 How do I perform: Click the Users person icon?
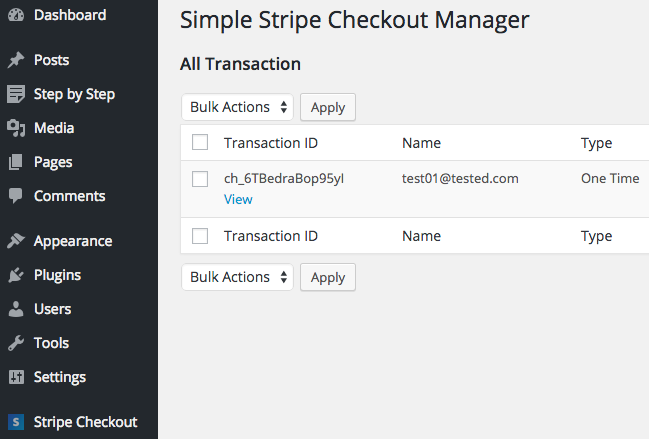16,309
